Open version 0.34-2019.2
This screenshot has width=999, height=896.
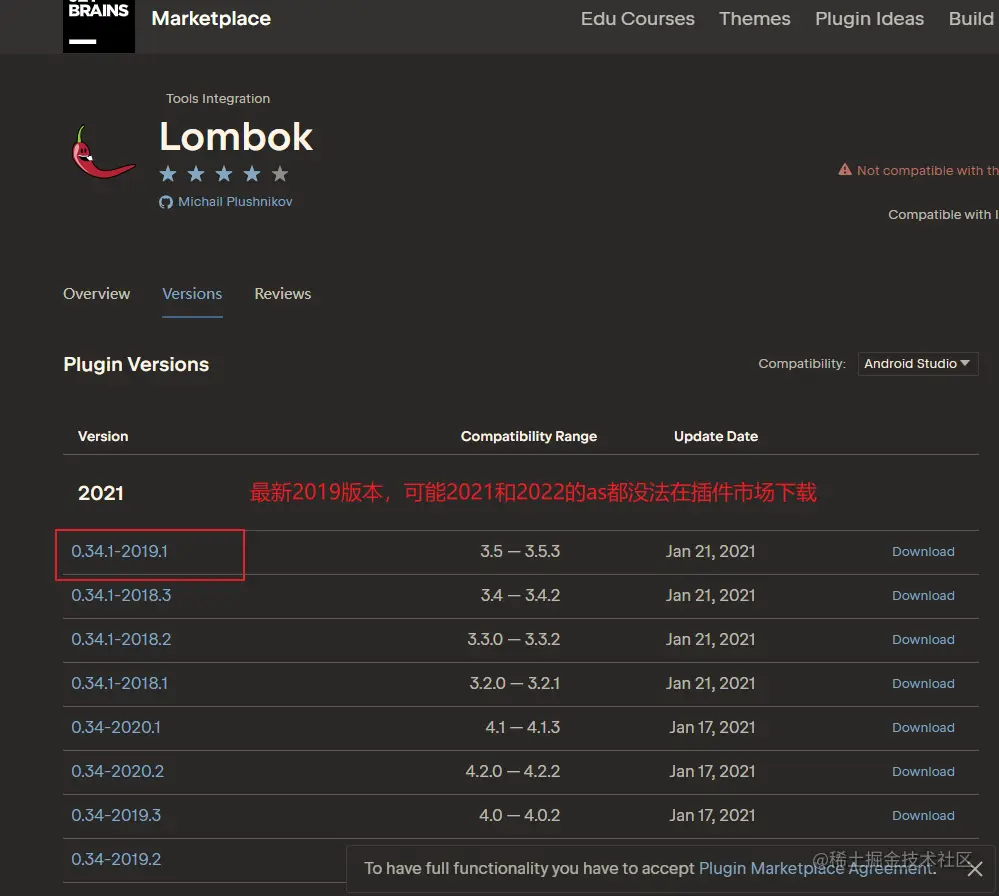pos(116,859)
